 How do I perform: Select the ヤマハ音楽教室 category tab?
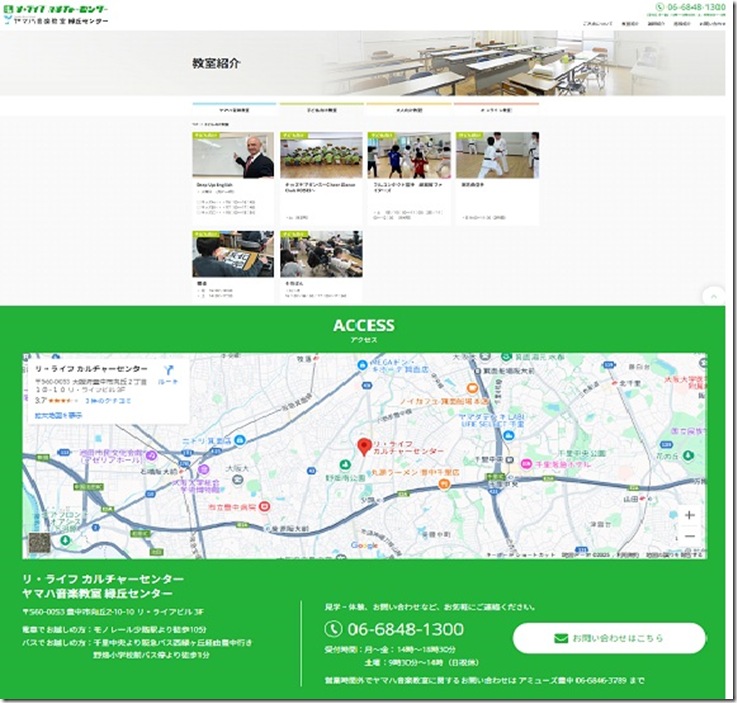coord(235,107)
